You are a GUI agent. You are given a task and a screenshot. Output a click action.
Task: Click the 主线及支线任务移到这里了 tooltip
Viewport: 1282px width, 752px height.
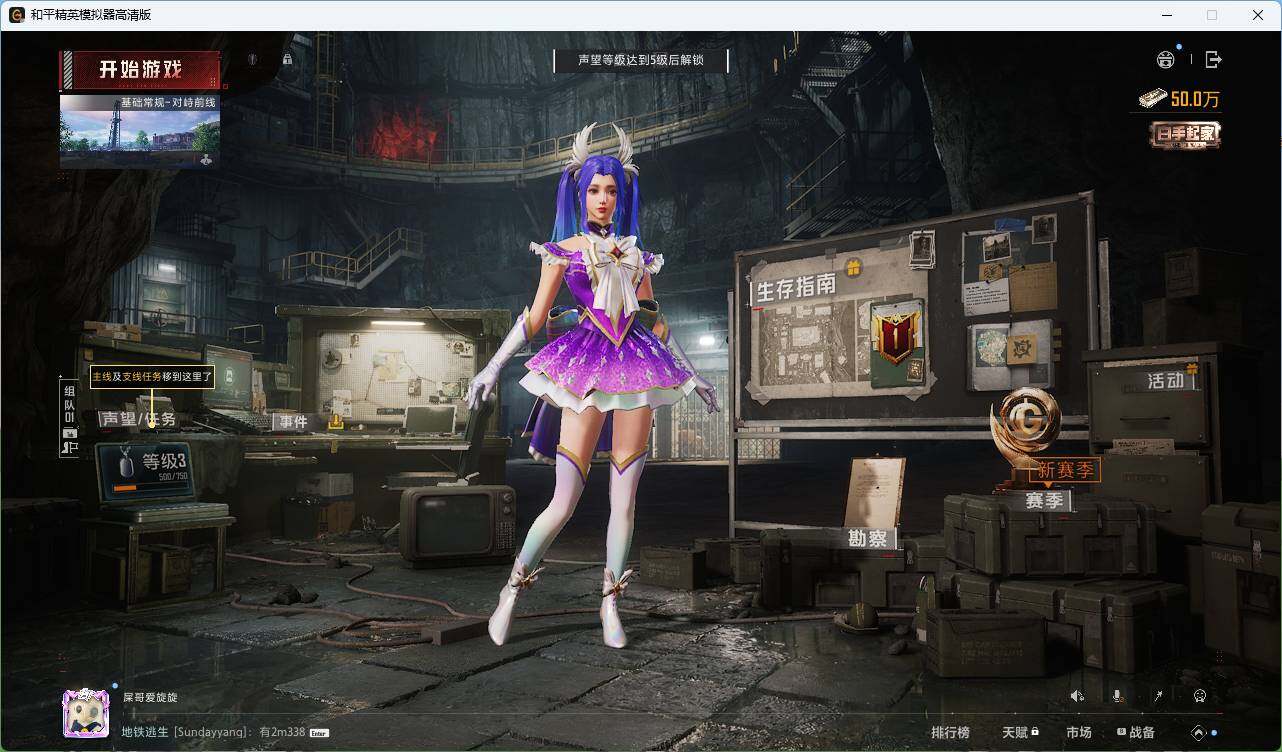coord(152,376)
